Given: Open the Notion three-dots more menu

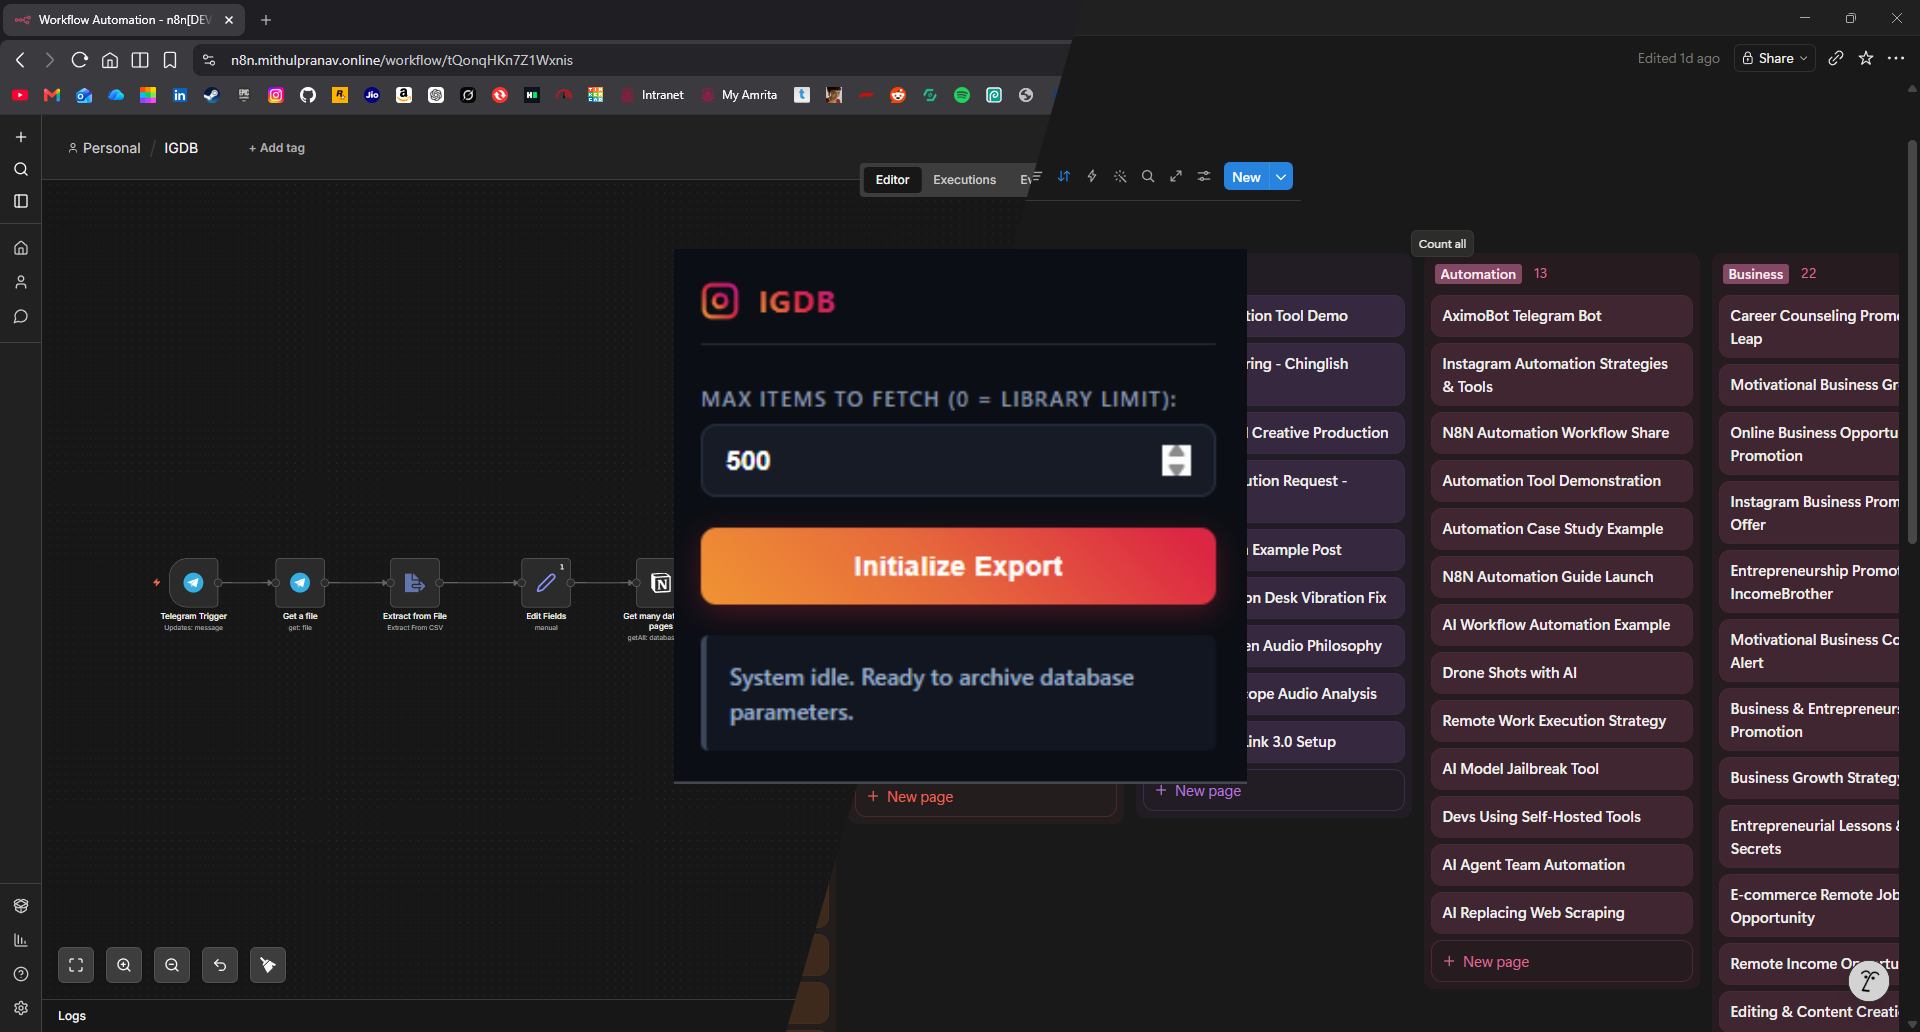Looking at the screenshot, I should [1896, 58].
